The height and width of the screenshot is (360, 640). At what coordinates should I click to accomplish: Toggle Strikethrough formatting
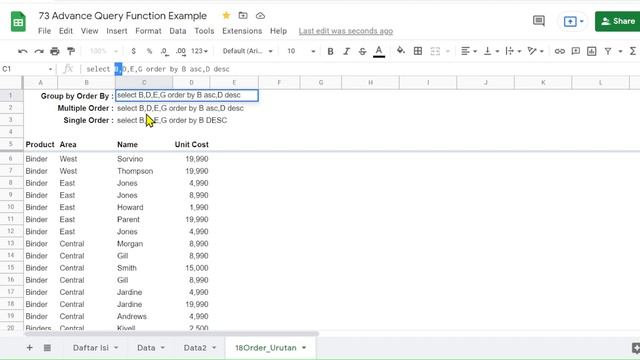pyautogui.click(x=362, y=51)
